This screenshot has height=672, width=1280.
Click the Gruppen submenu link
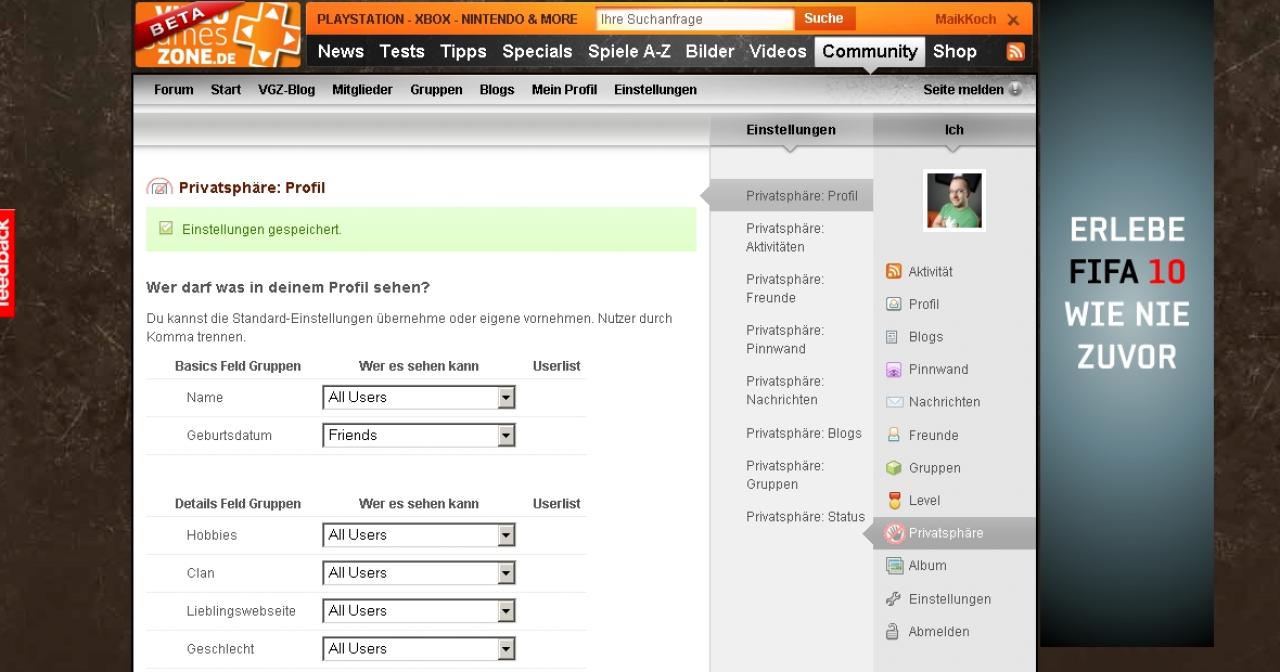[436, 90]
